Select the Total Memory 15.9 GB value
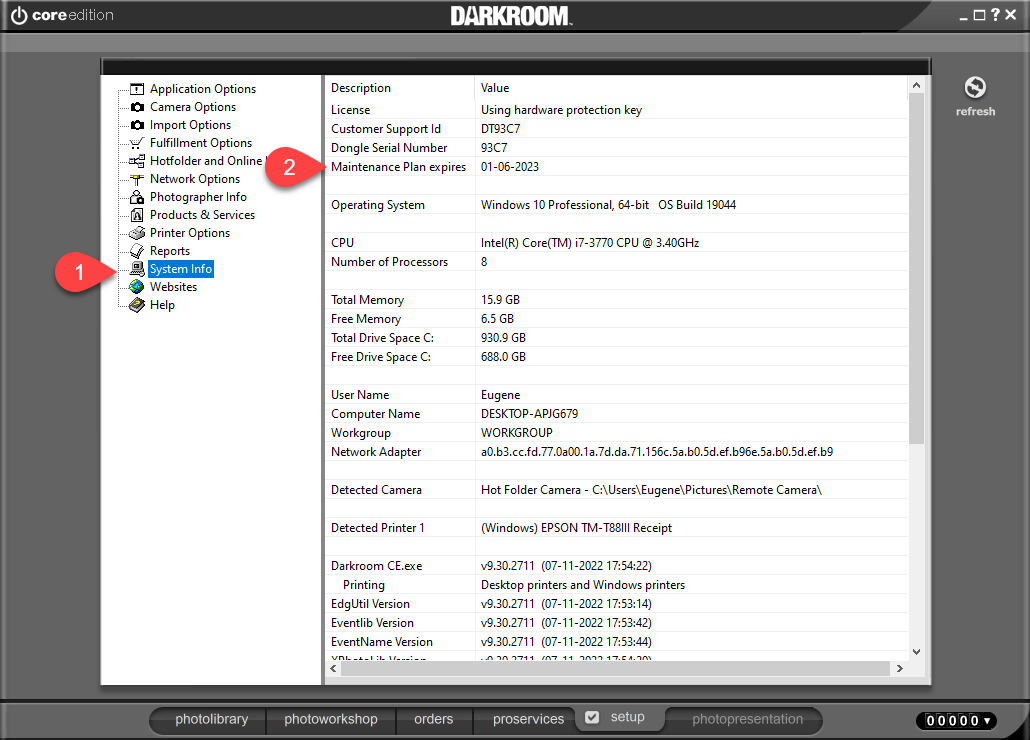The height and width of the screenshot is (740, 1030). 500,300
